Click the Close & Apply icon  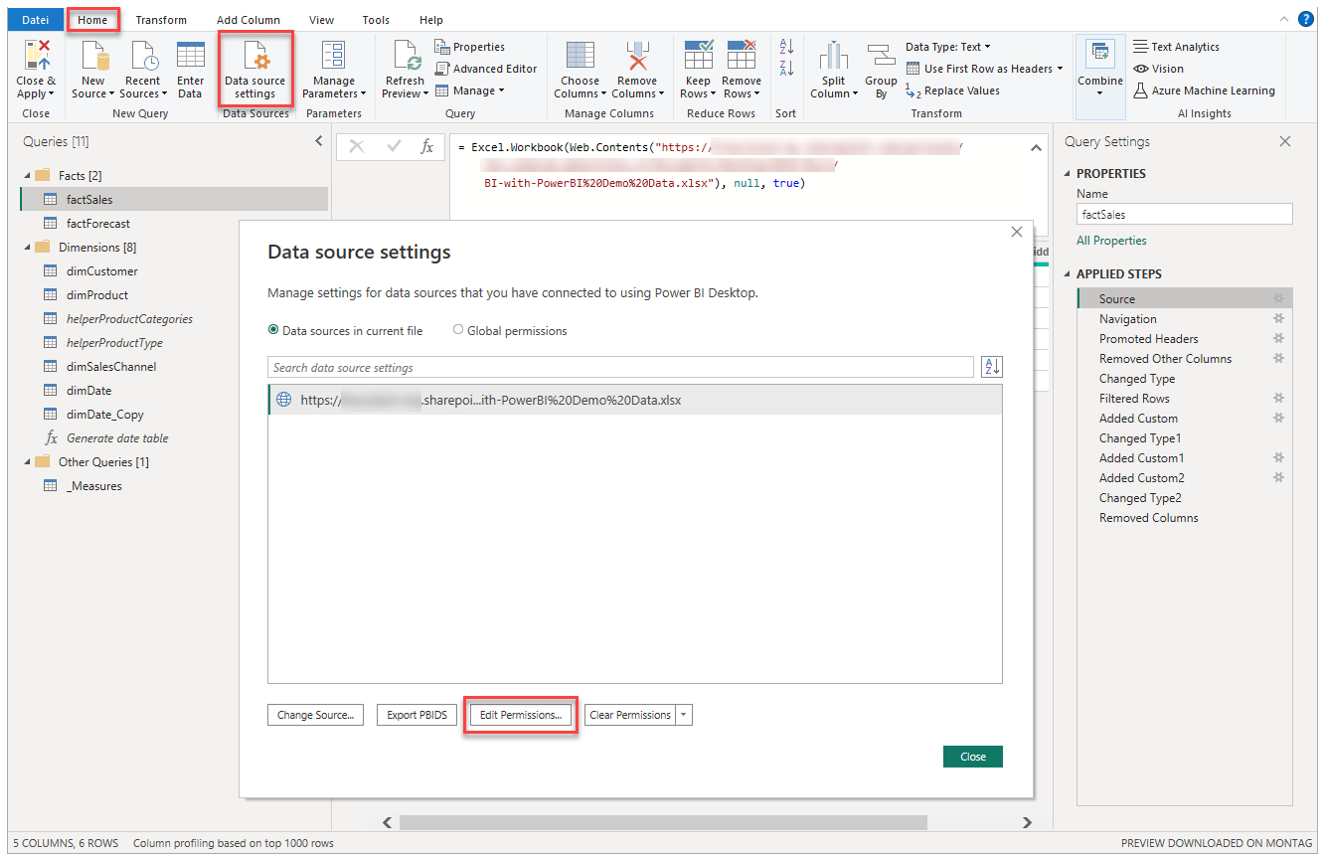click(x=36, y=56)
